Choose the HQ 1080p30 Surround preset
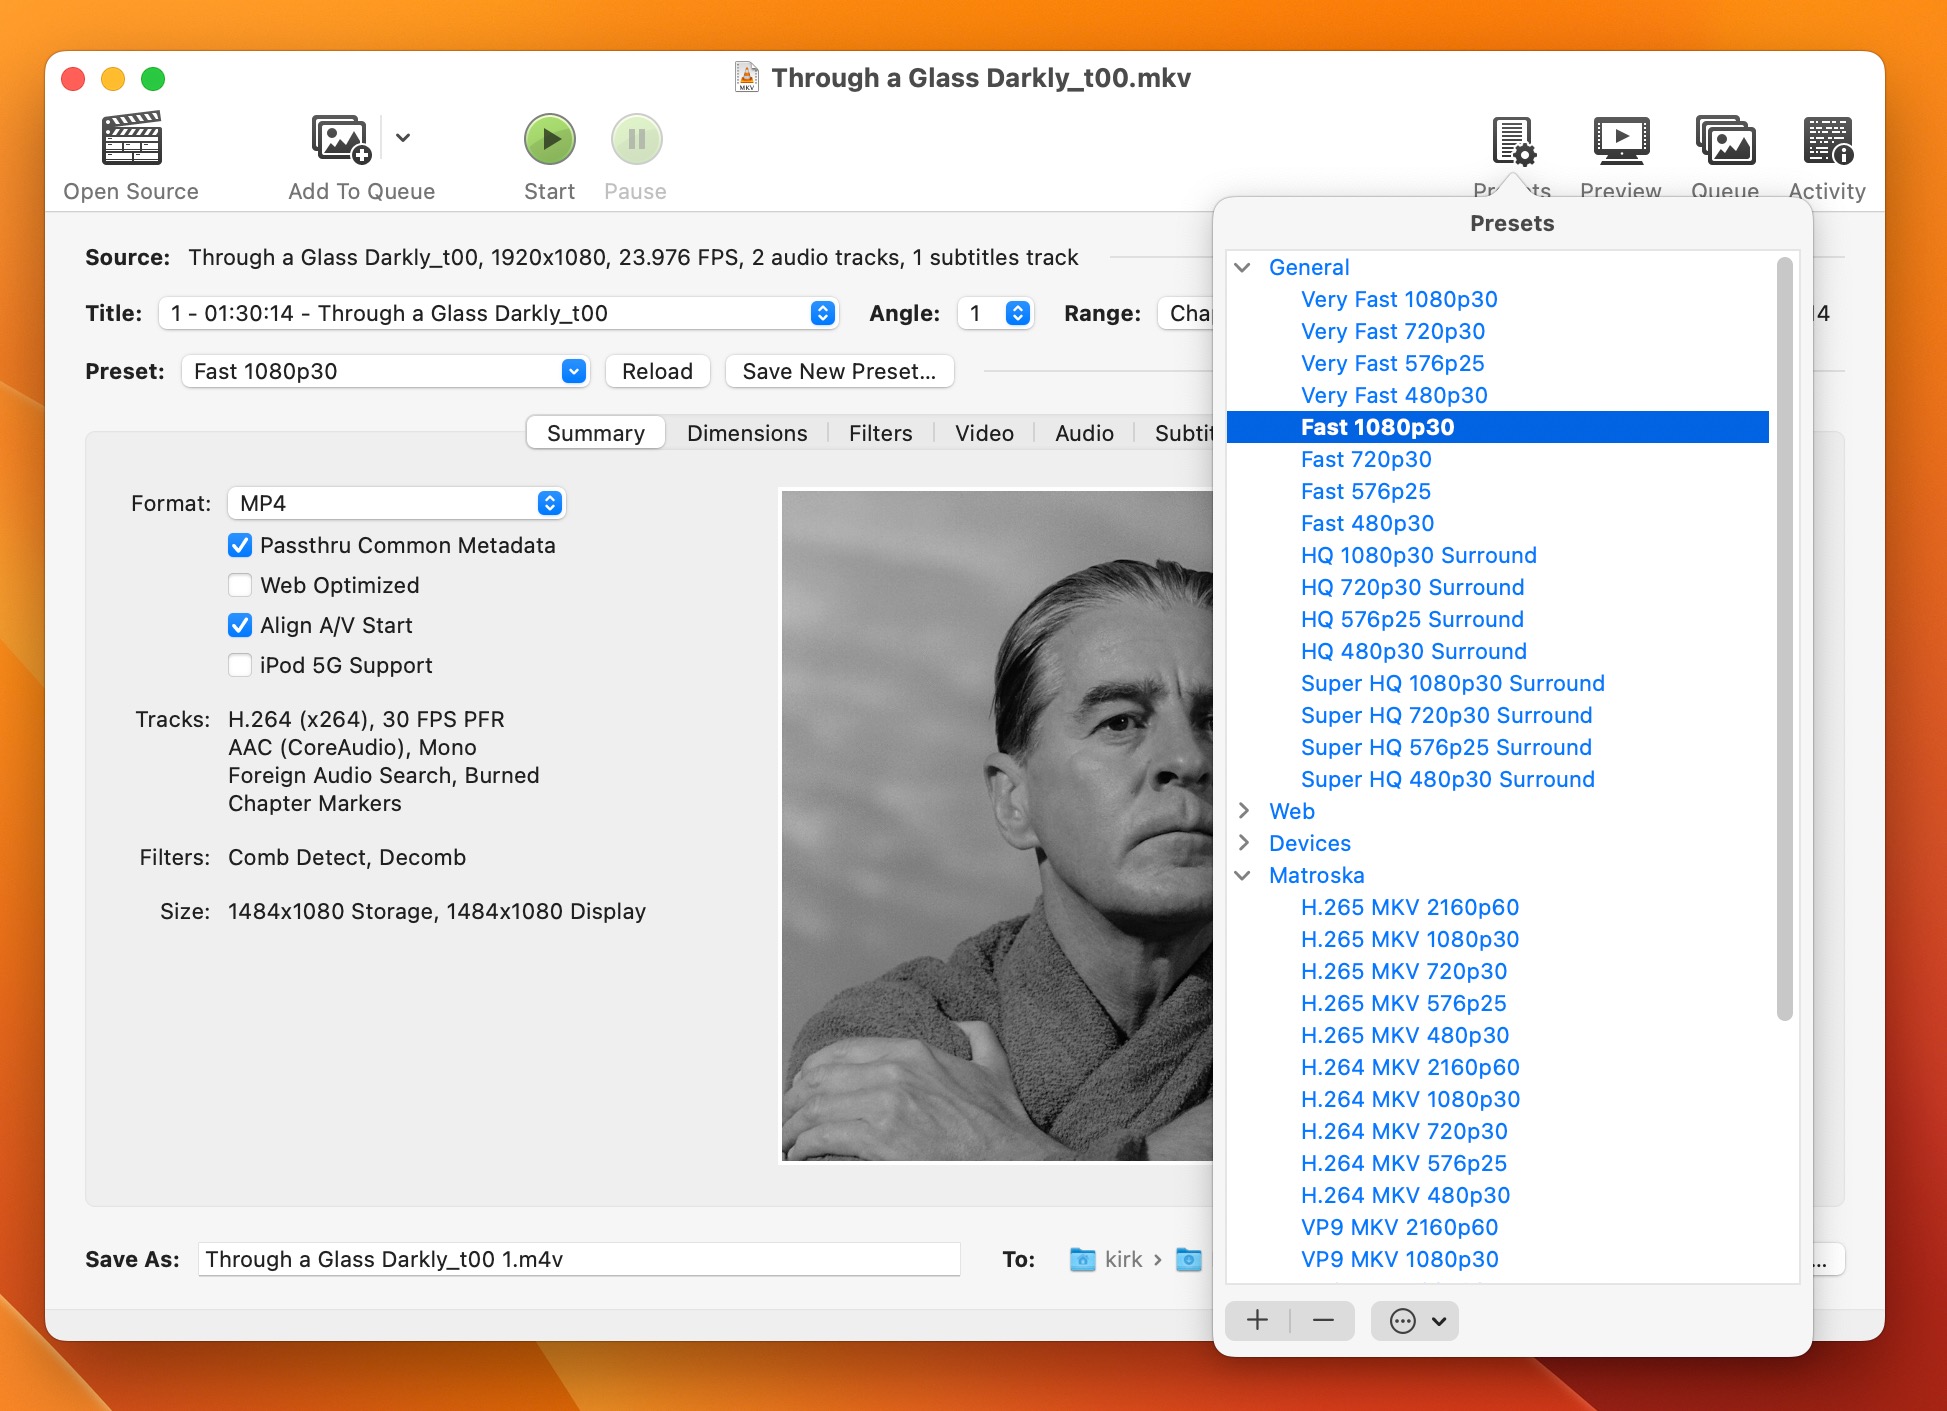The height and width of the screenshot is (1411, 1947). (1418, 555)
